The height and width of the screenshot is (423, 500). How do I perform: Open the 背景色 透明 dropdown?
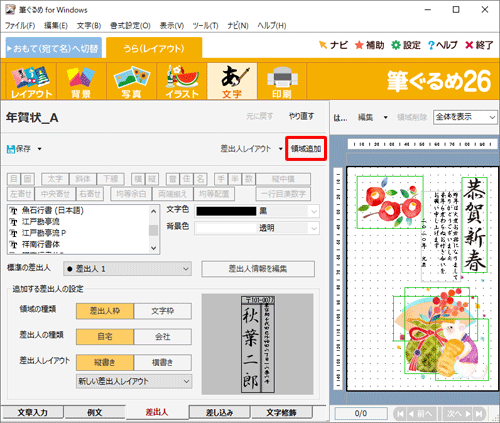(314, 228)
